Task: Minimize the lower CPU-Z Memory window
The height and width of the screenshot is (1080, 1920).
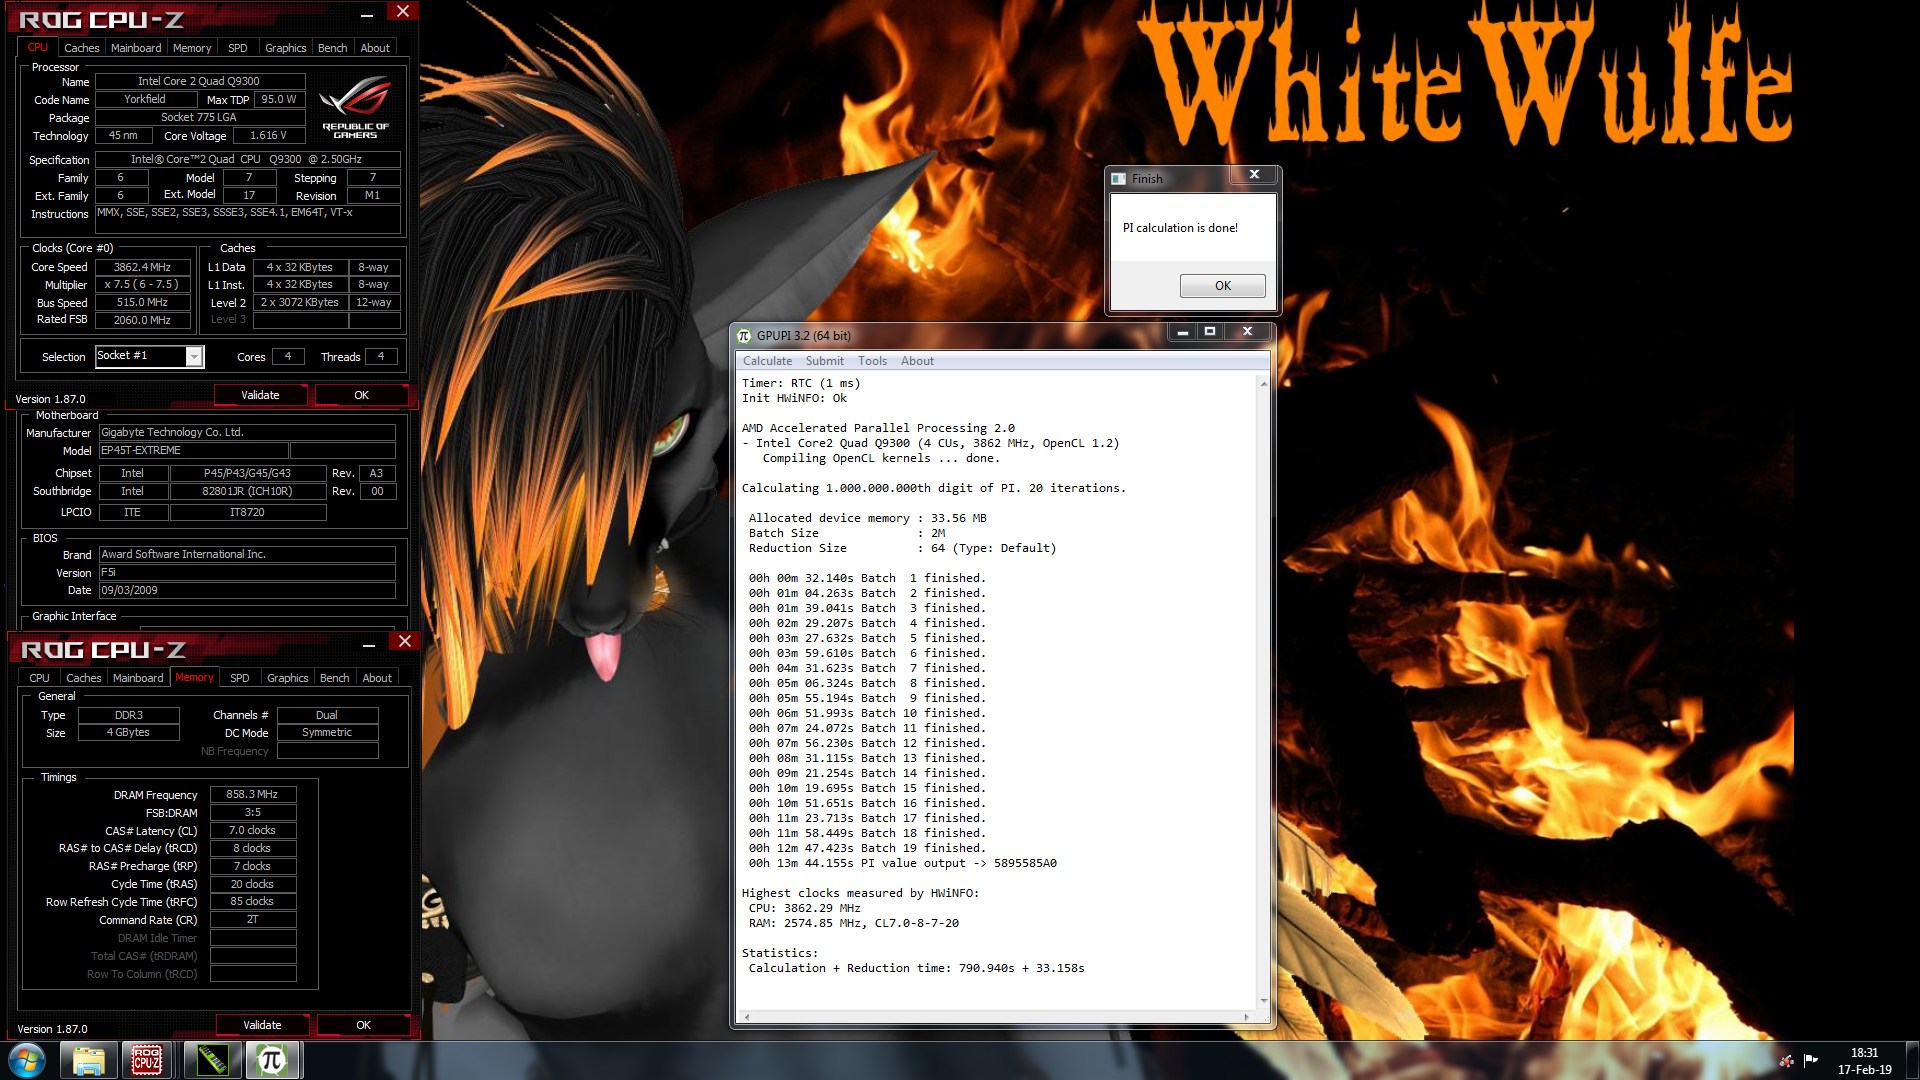Action: tap(369, 644)
